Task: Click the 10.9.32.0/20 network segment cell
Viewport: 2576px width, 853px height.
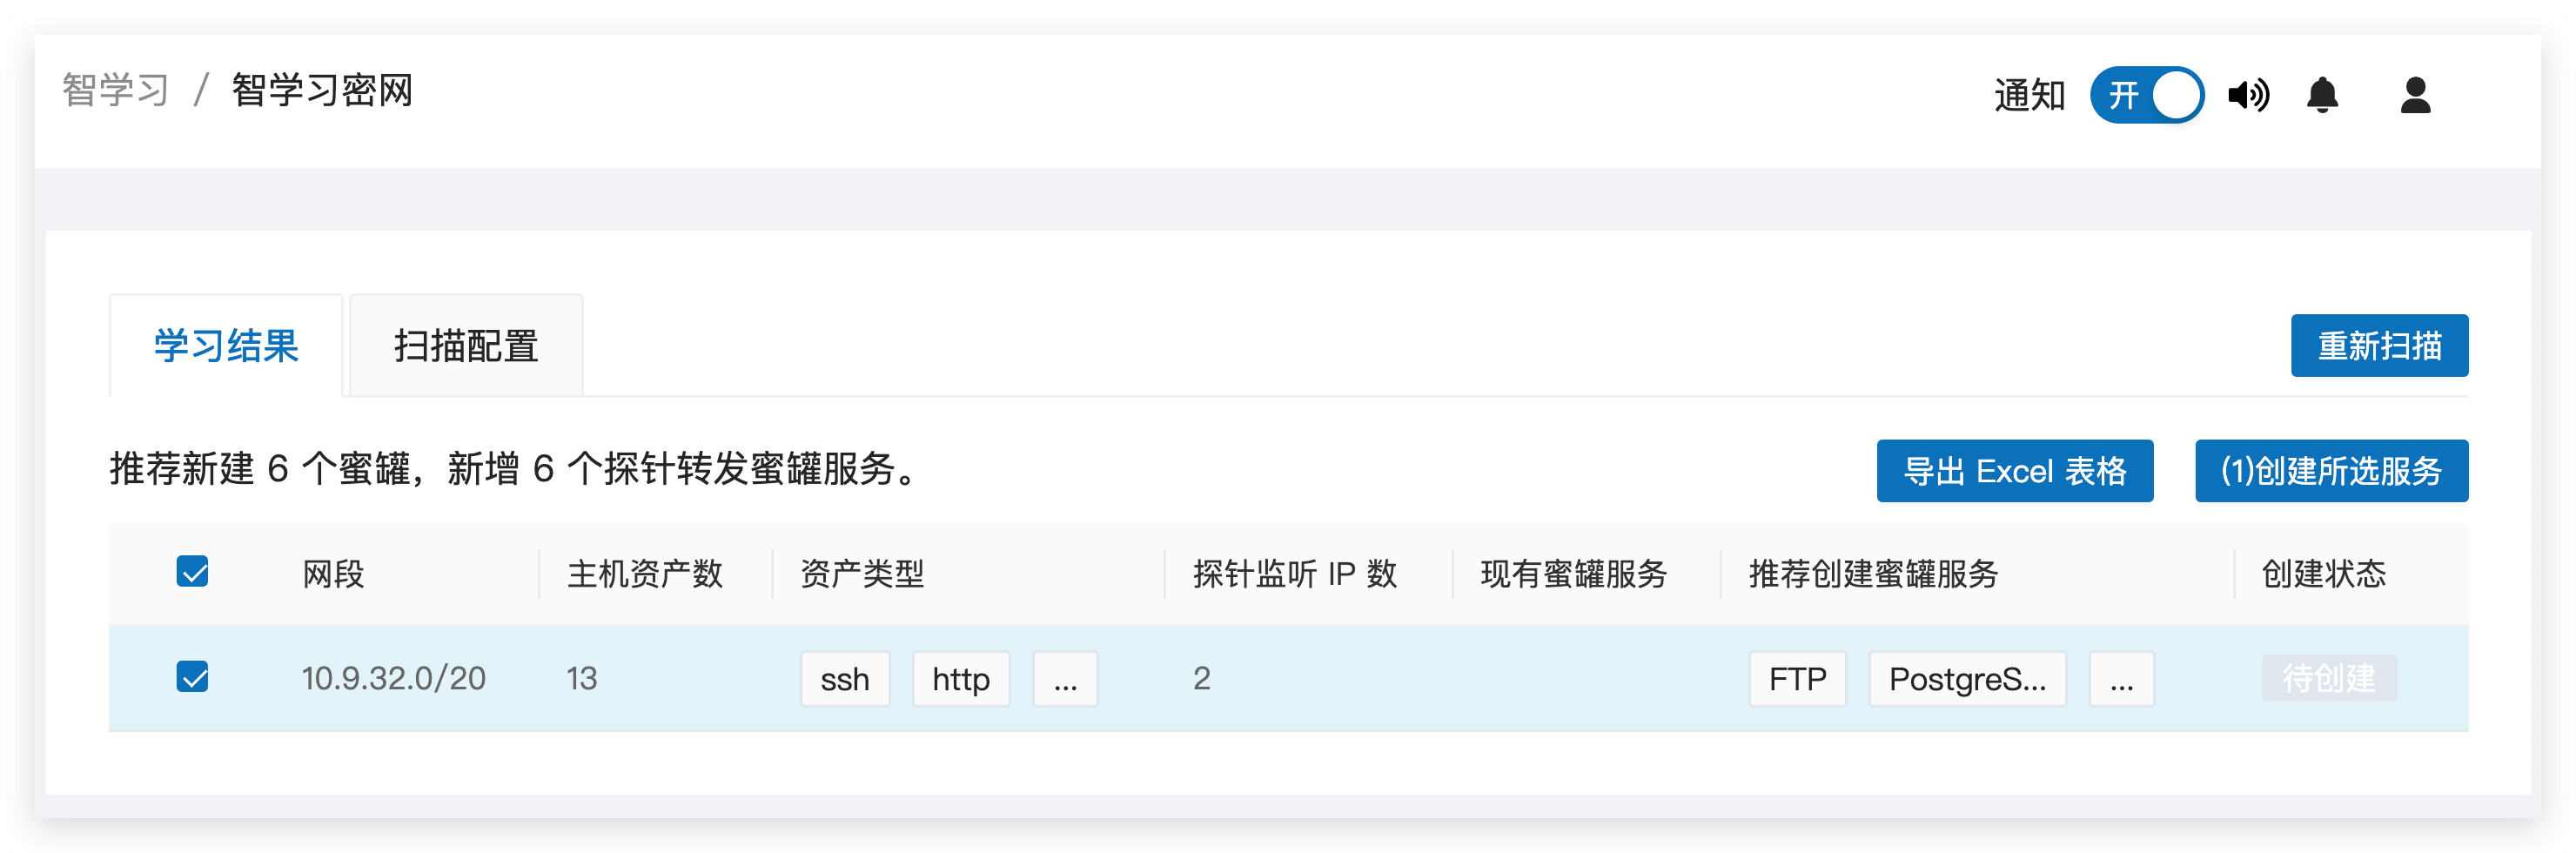Action: (x=394, y=678)
